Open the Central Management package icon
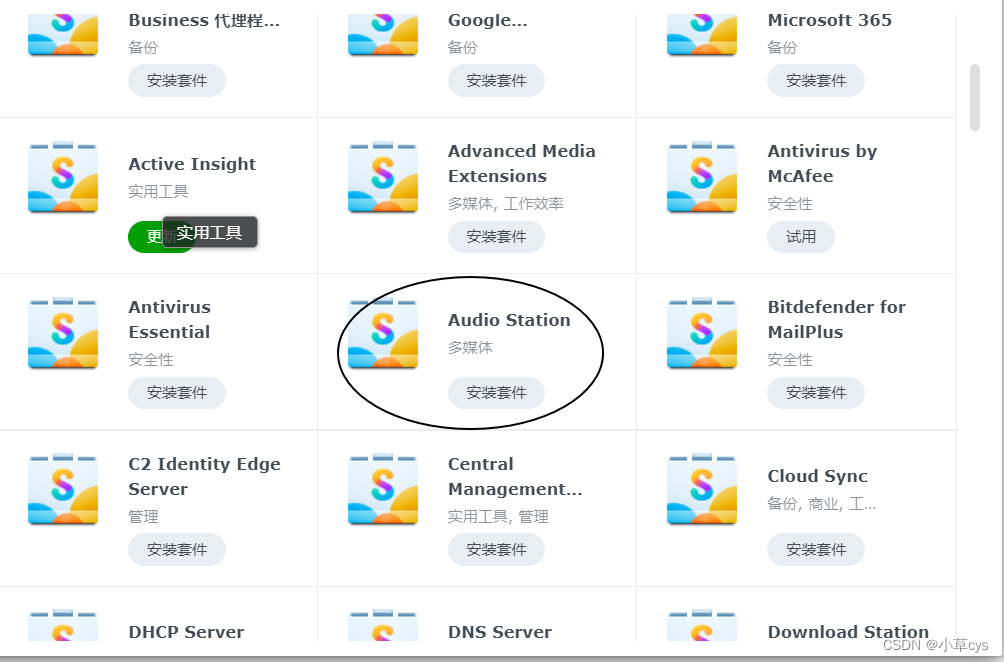1004x662 pixels. pos(383,489)
